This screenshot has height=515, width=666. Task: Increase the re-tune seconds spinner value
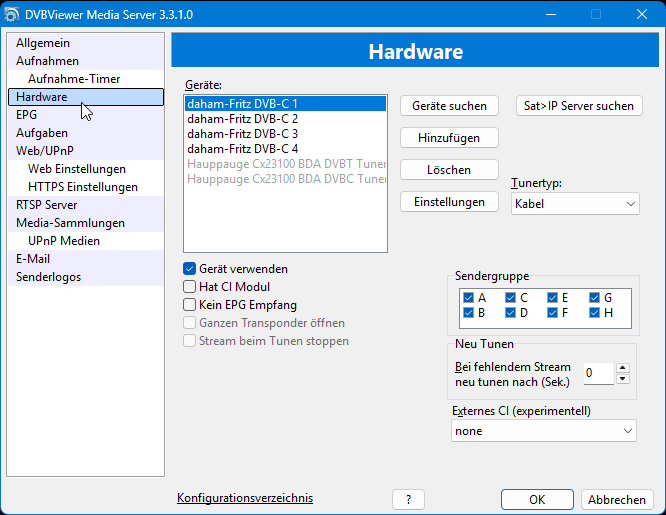[623, 368]
